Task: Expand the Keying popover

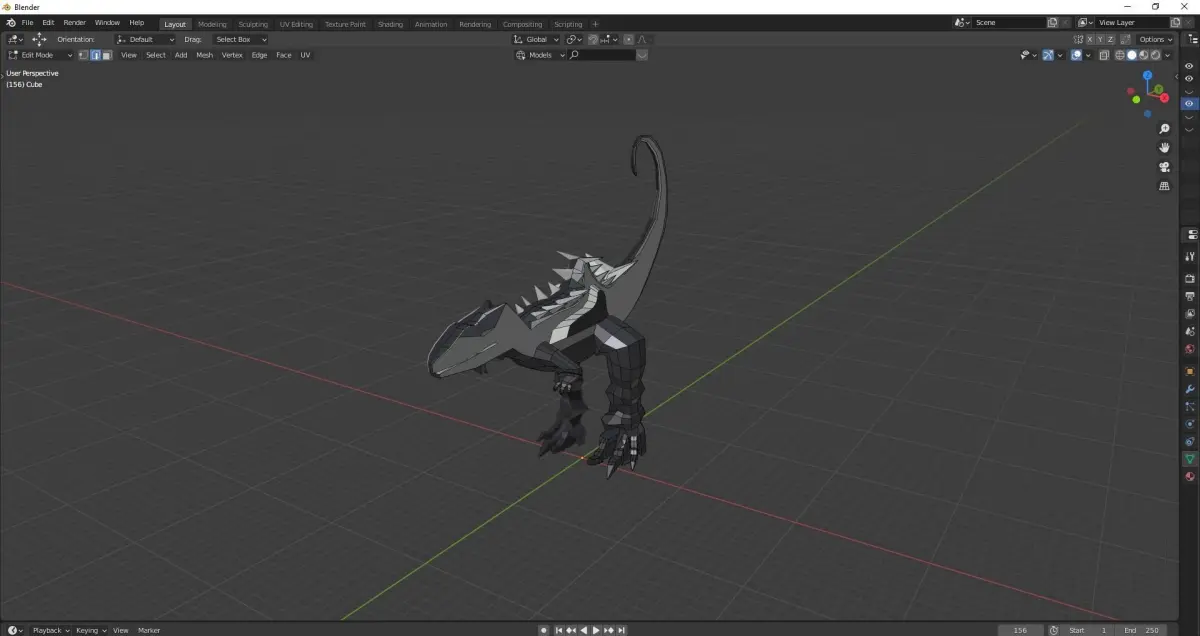Action: pyautogui.click(x=90, y=630)
